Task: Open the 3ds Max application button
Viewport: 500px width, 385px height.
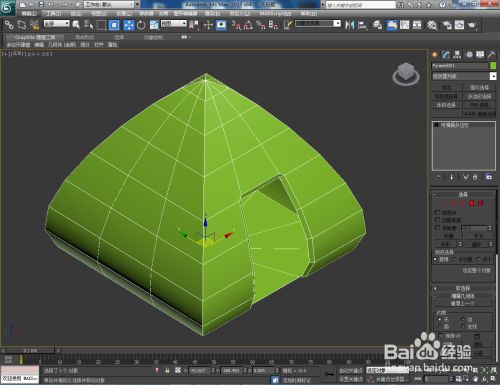Action: (7, 7)
